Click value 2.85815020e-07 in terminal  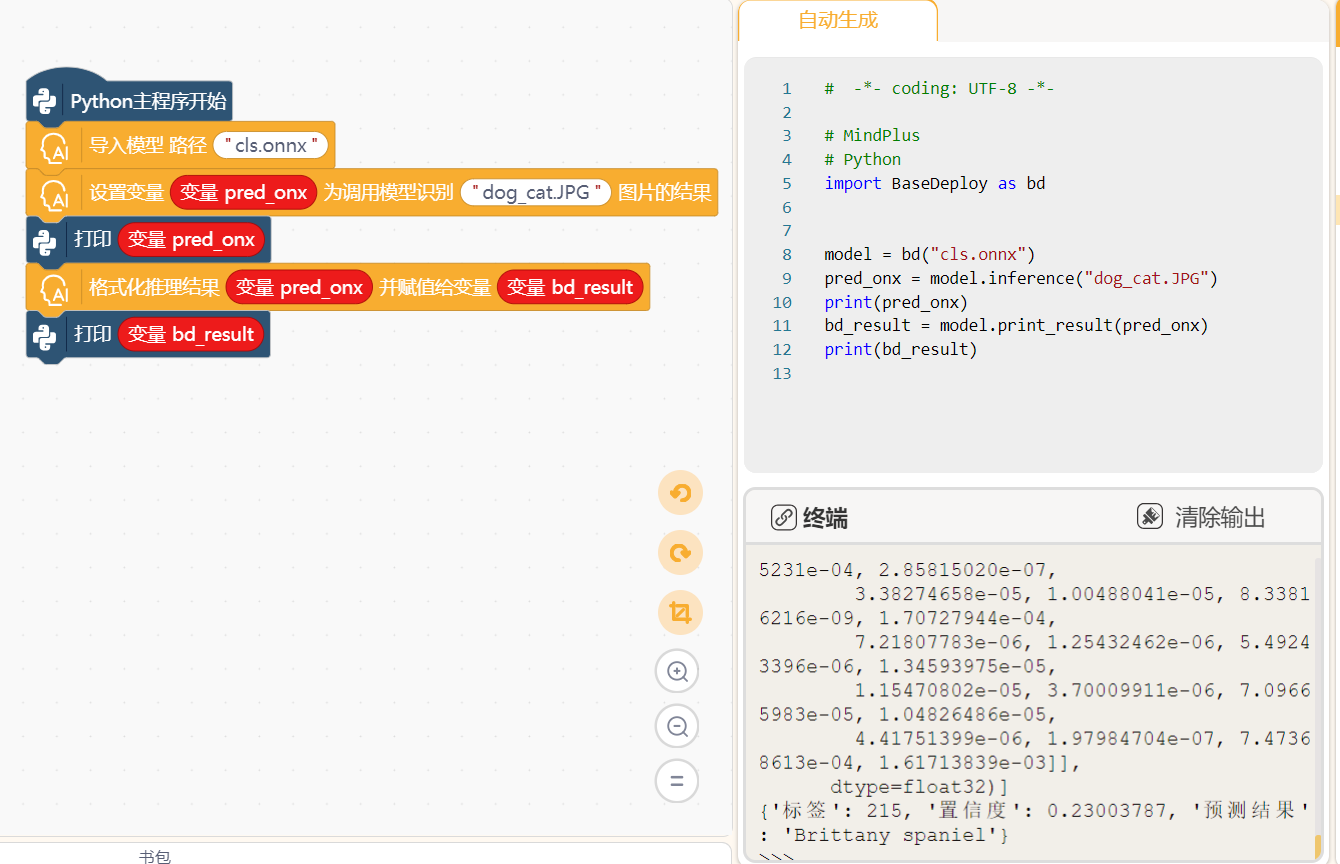pos(963,571)
